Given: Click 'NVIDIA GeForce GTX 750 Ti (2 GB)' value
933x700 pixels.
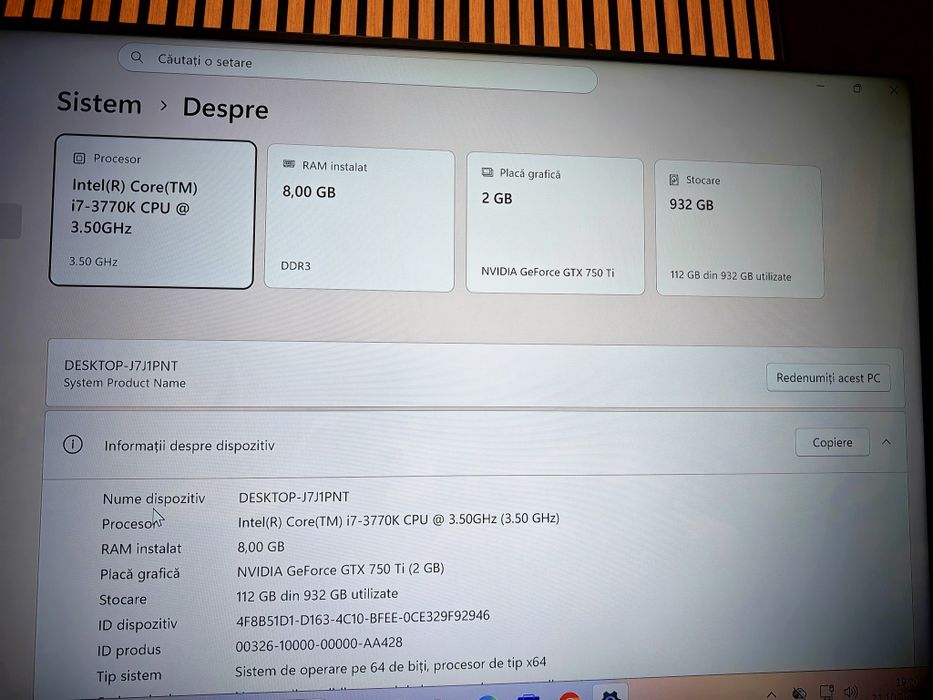Looking at the screenshot, I should (x=340, y=570).
